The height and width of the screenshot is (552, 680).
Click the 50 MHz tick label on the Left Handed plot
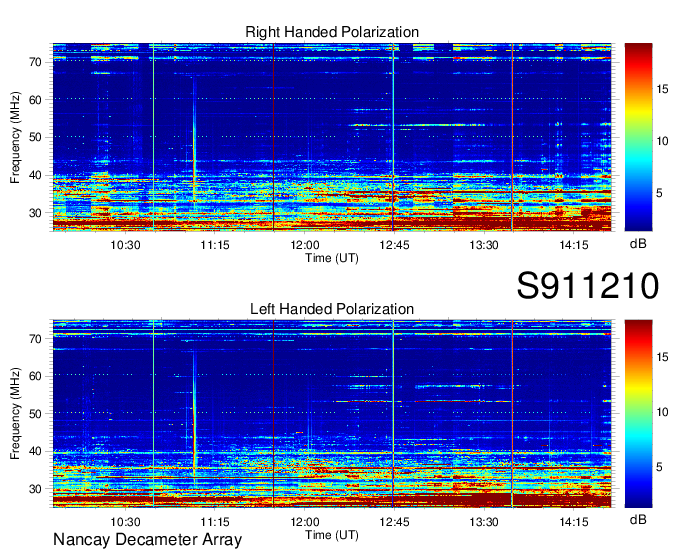click(x=36, y=414)
